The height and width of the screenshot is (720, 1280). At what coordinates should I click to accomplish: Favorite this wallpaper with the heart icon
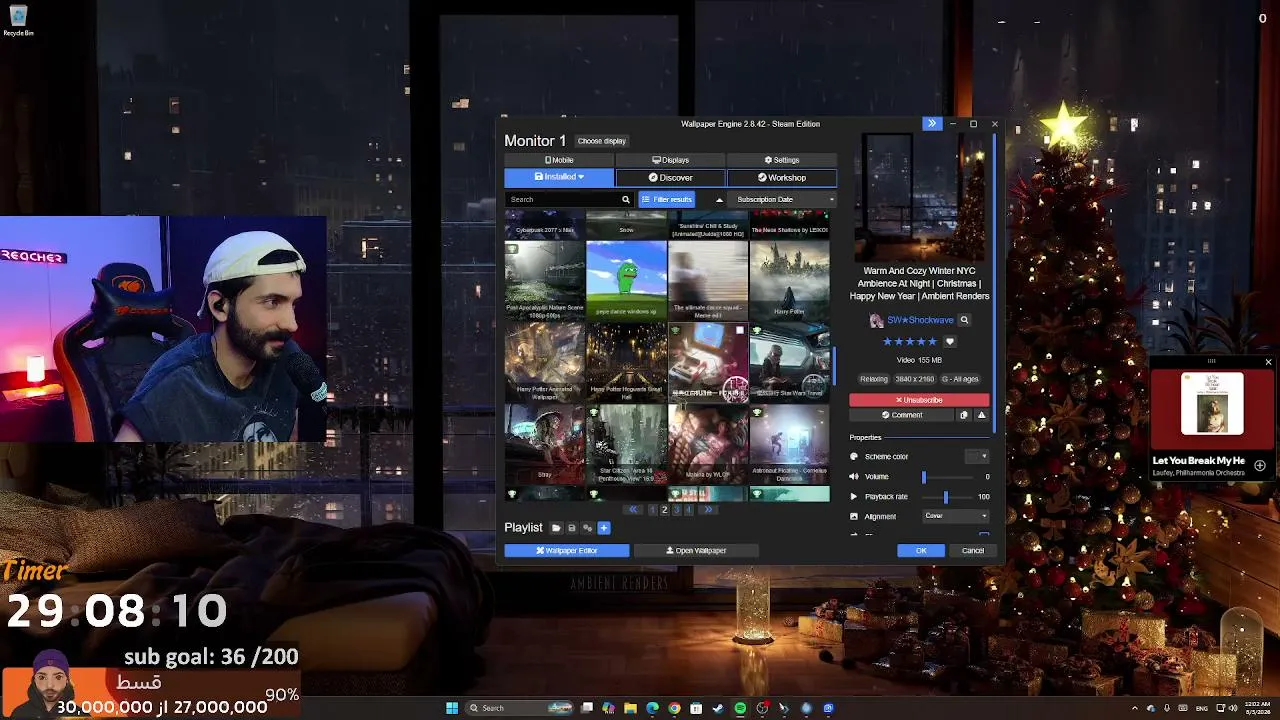coord(950,341)
